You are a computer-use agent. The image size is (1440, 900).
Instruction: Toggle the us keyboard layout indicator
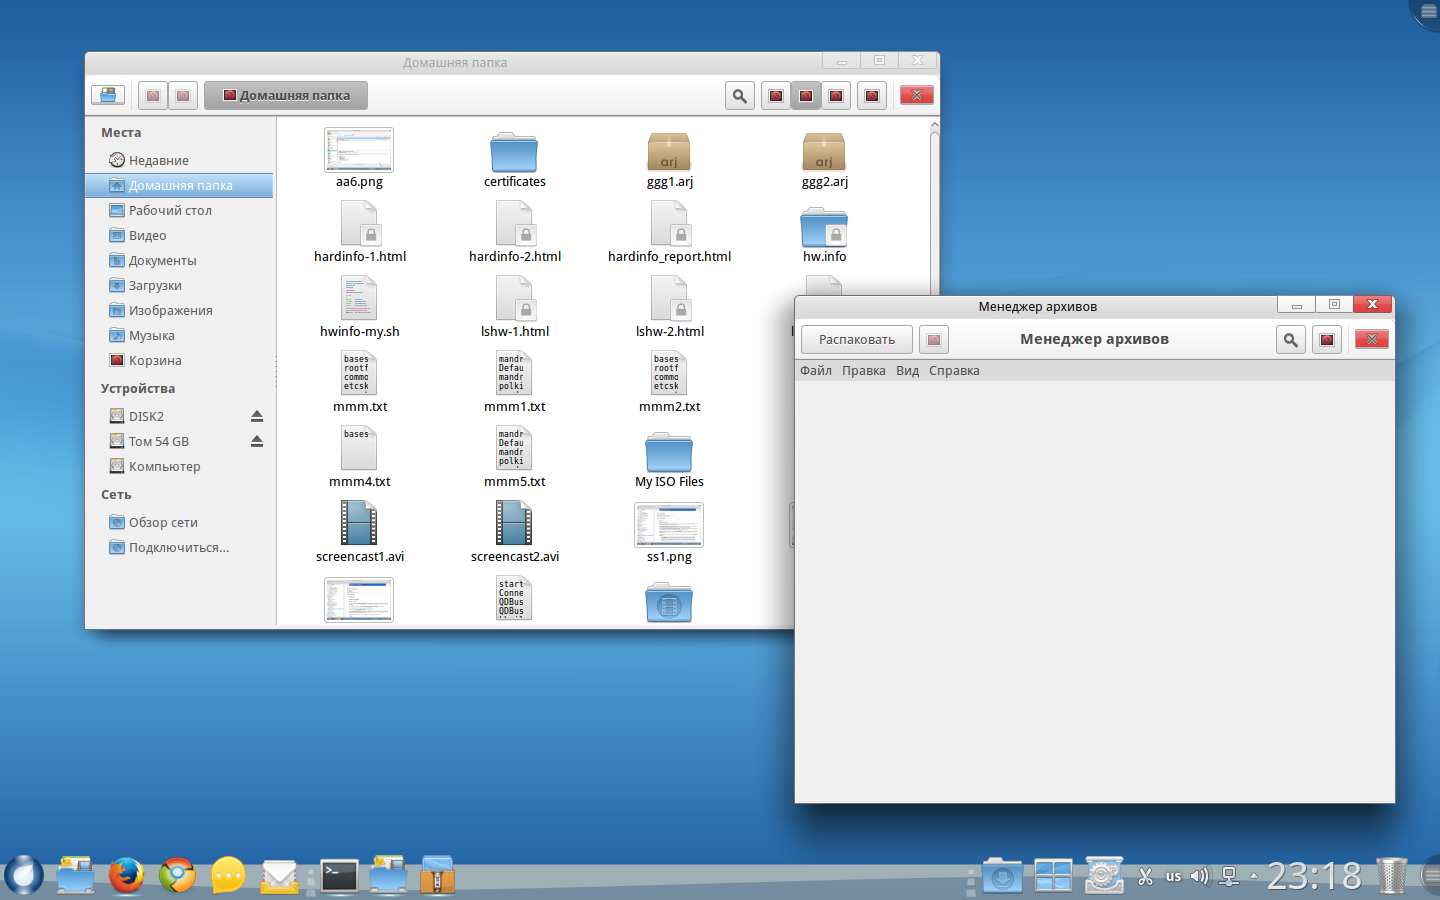[1173, 876]
